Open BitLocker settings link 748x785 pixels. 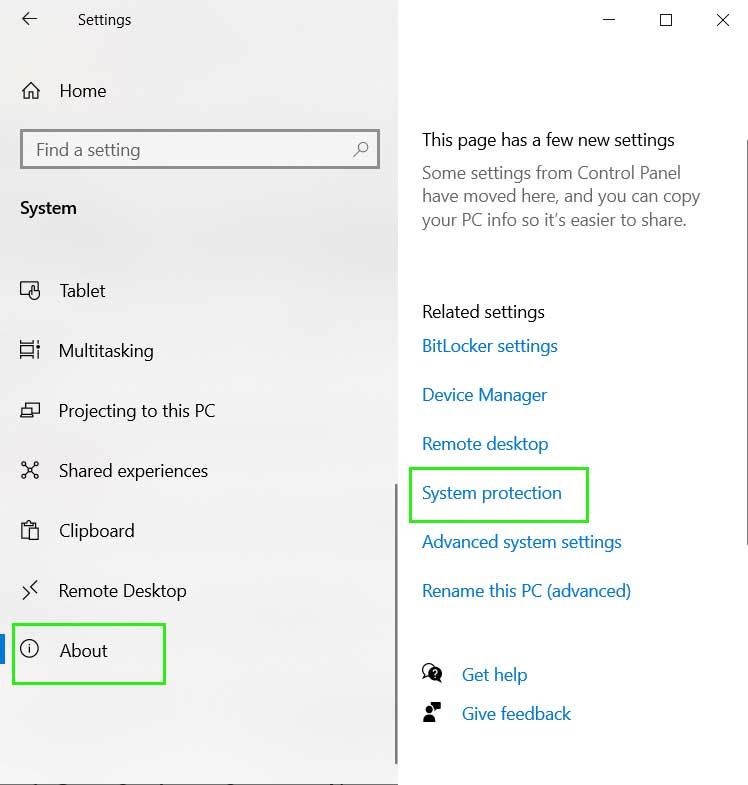click(490, 346)
